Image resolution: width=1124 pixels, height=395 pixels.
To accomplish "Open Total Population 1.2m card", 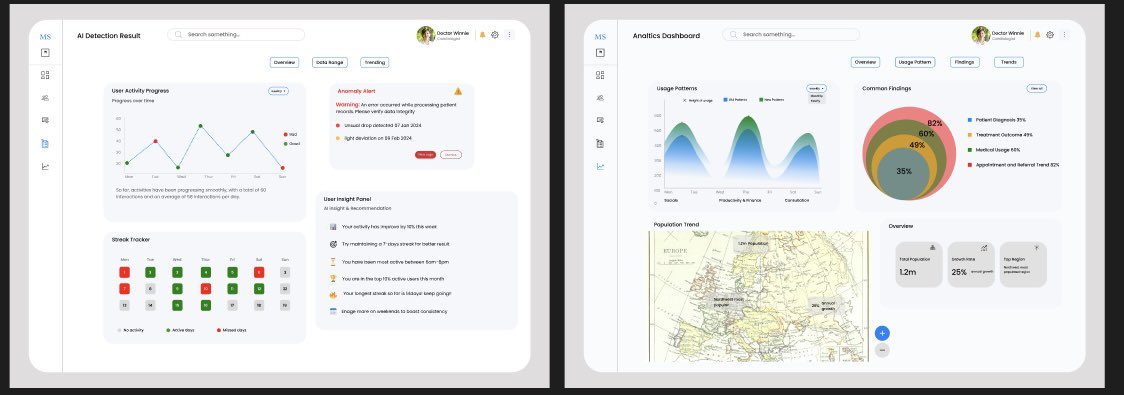I will (x=919, y=265).
